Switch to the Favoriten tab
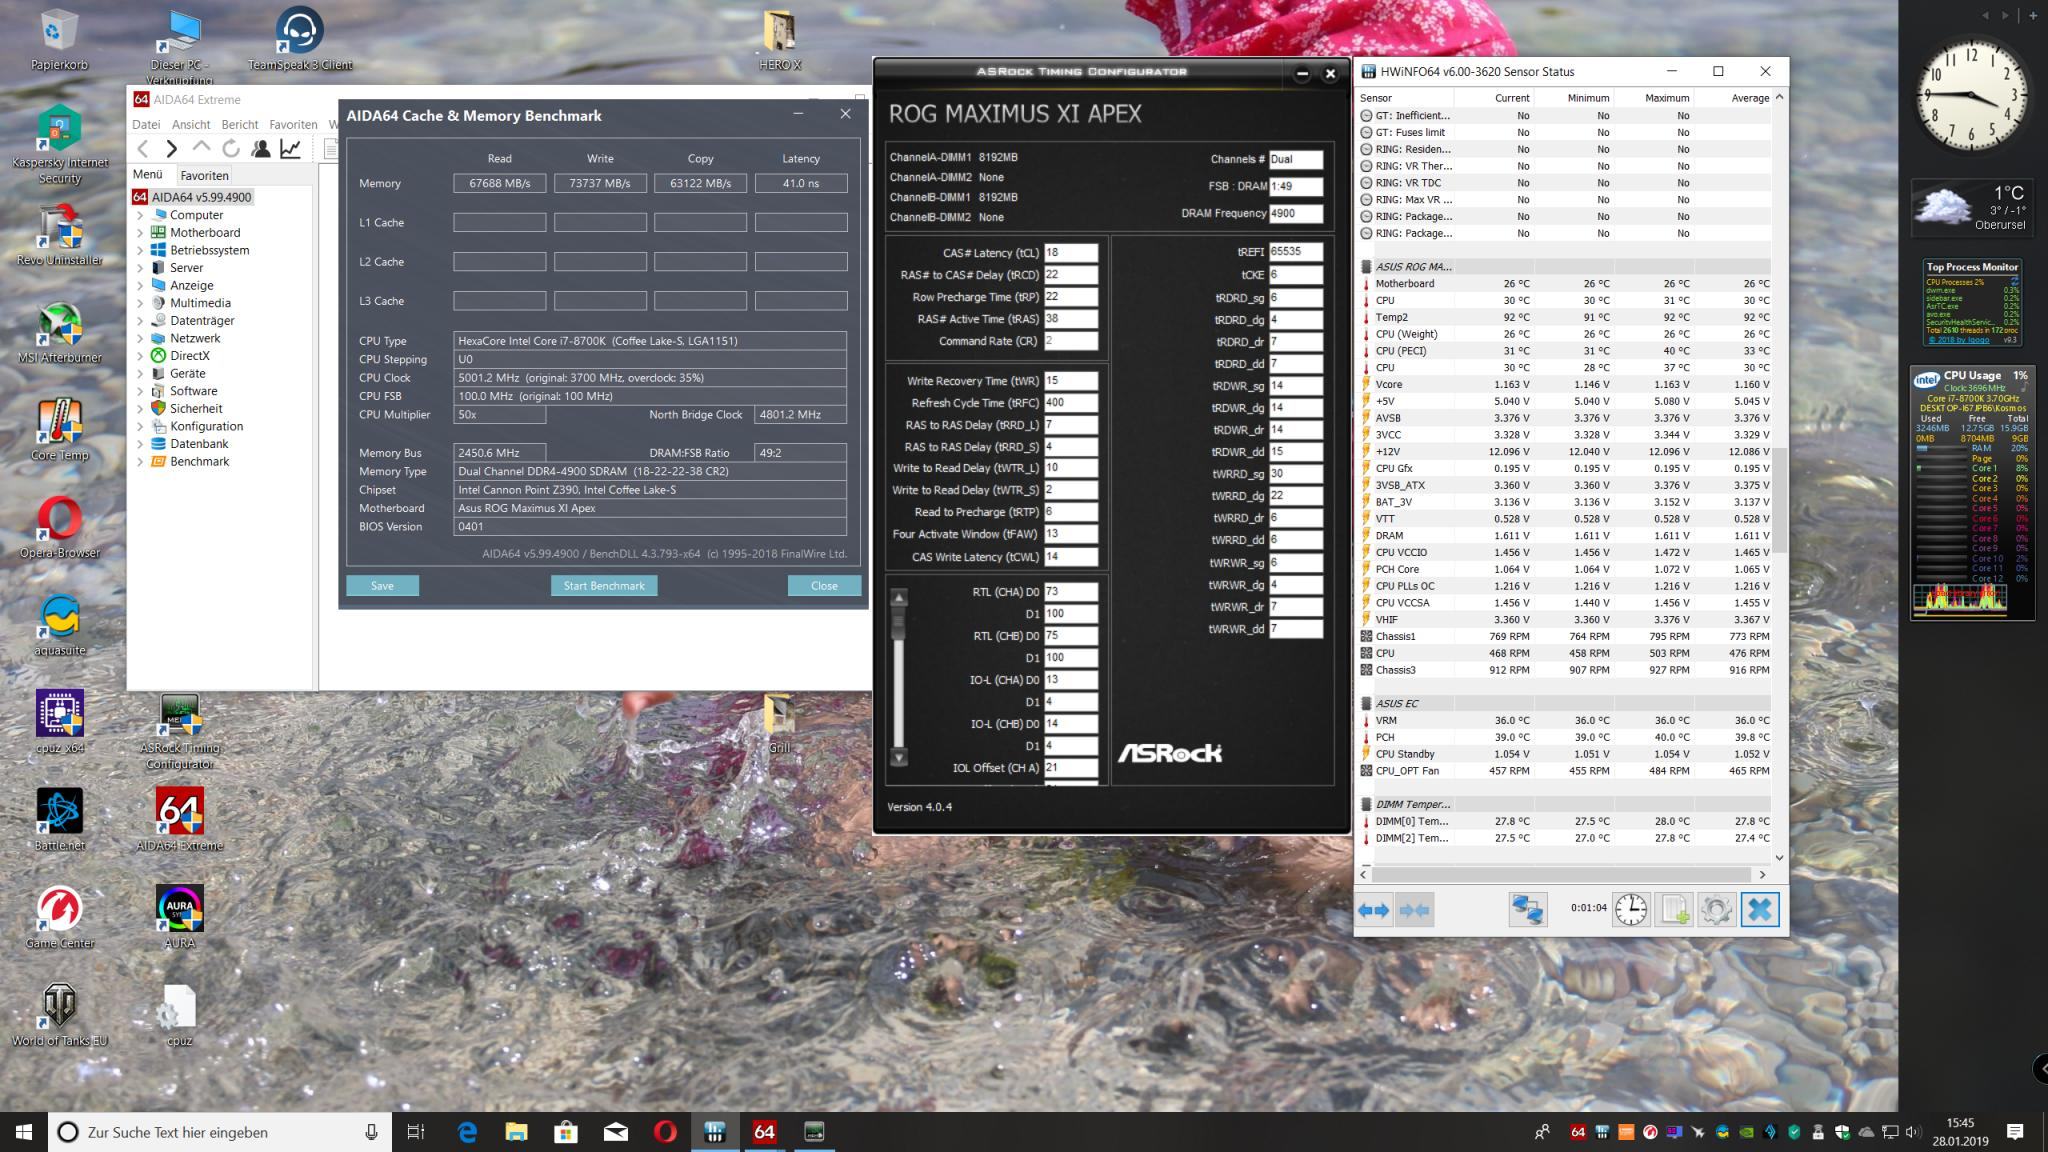The image size is (2048, 1152). (204, 175)
